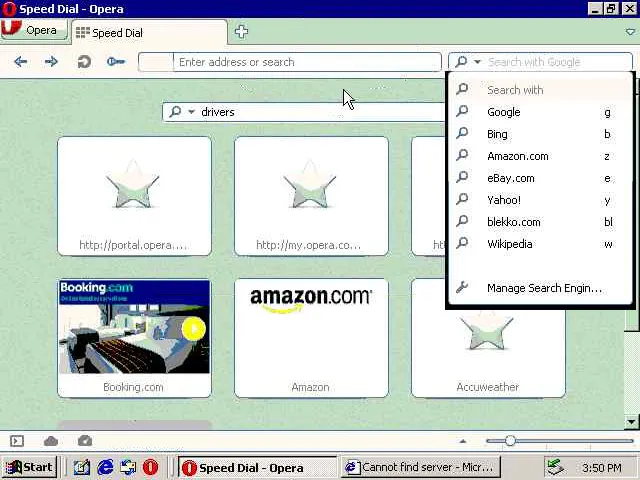
Task: Choose Yahoo! from search engine list
Action: tap(540, 200)
